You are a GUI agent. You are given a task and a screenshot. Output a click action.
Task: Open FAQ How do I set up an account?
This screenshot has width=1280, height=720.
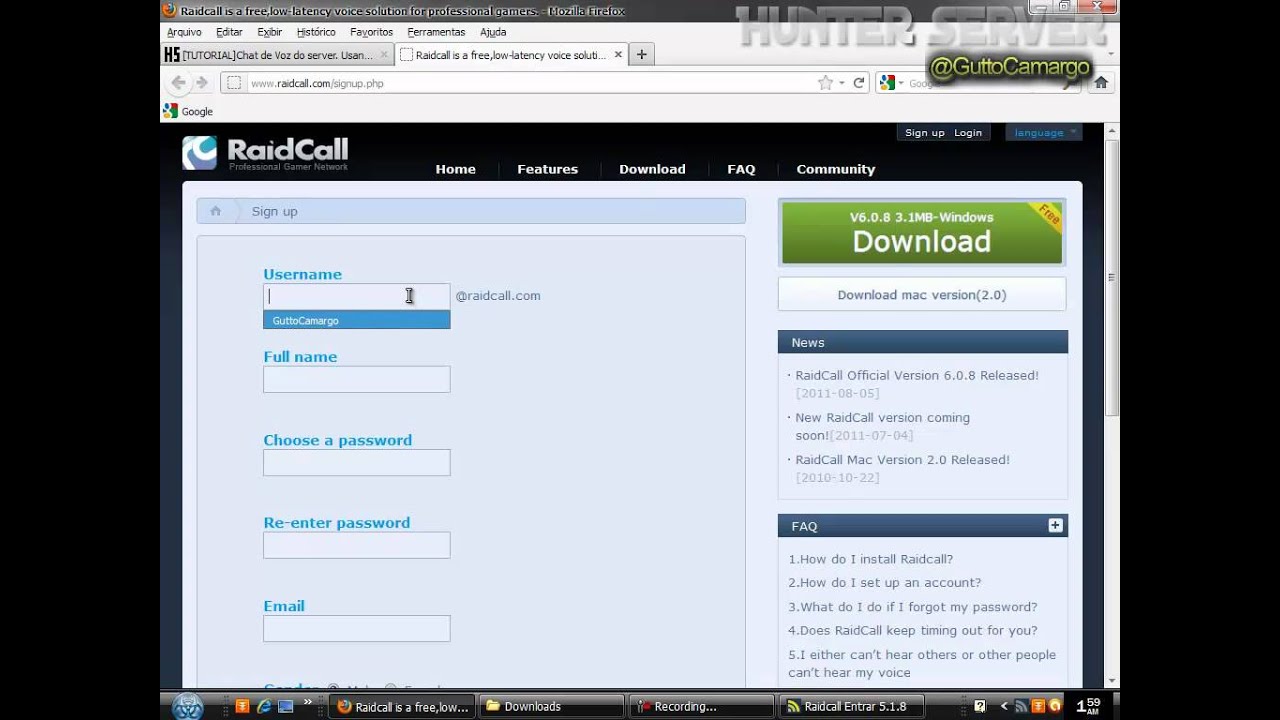click(x=884, y=583)
